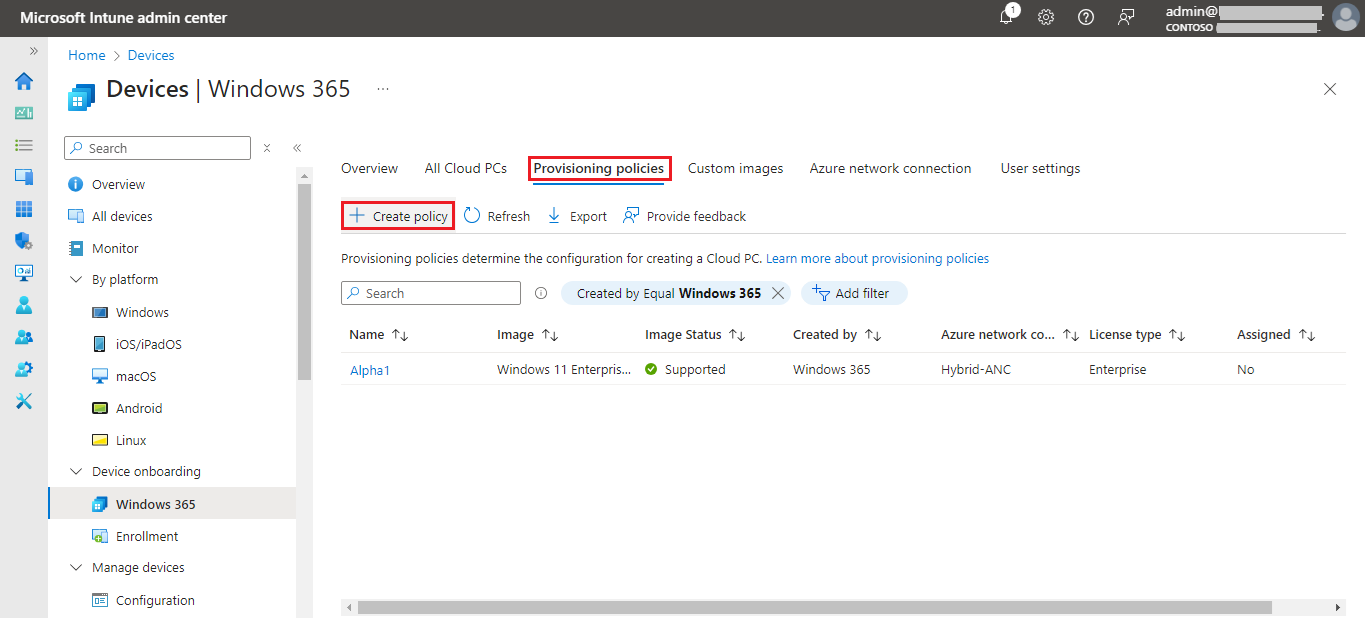Collapse the Manage devices section
The width and height of the screenshot is (1365, 618).
(76, 568)
